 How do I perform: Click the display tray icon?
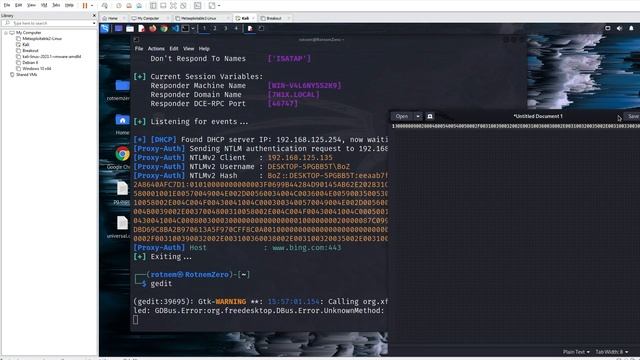click(x=607, y=28)
